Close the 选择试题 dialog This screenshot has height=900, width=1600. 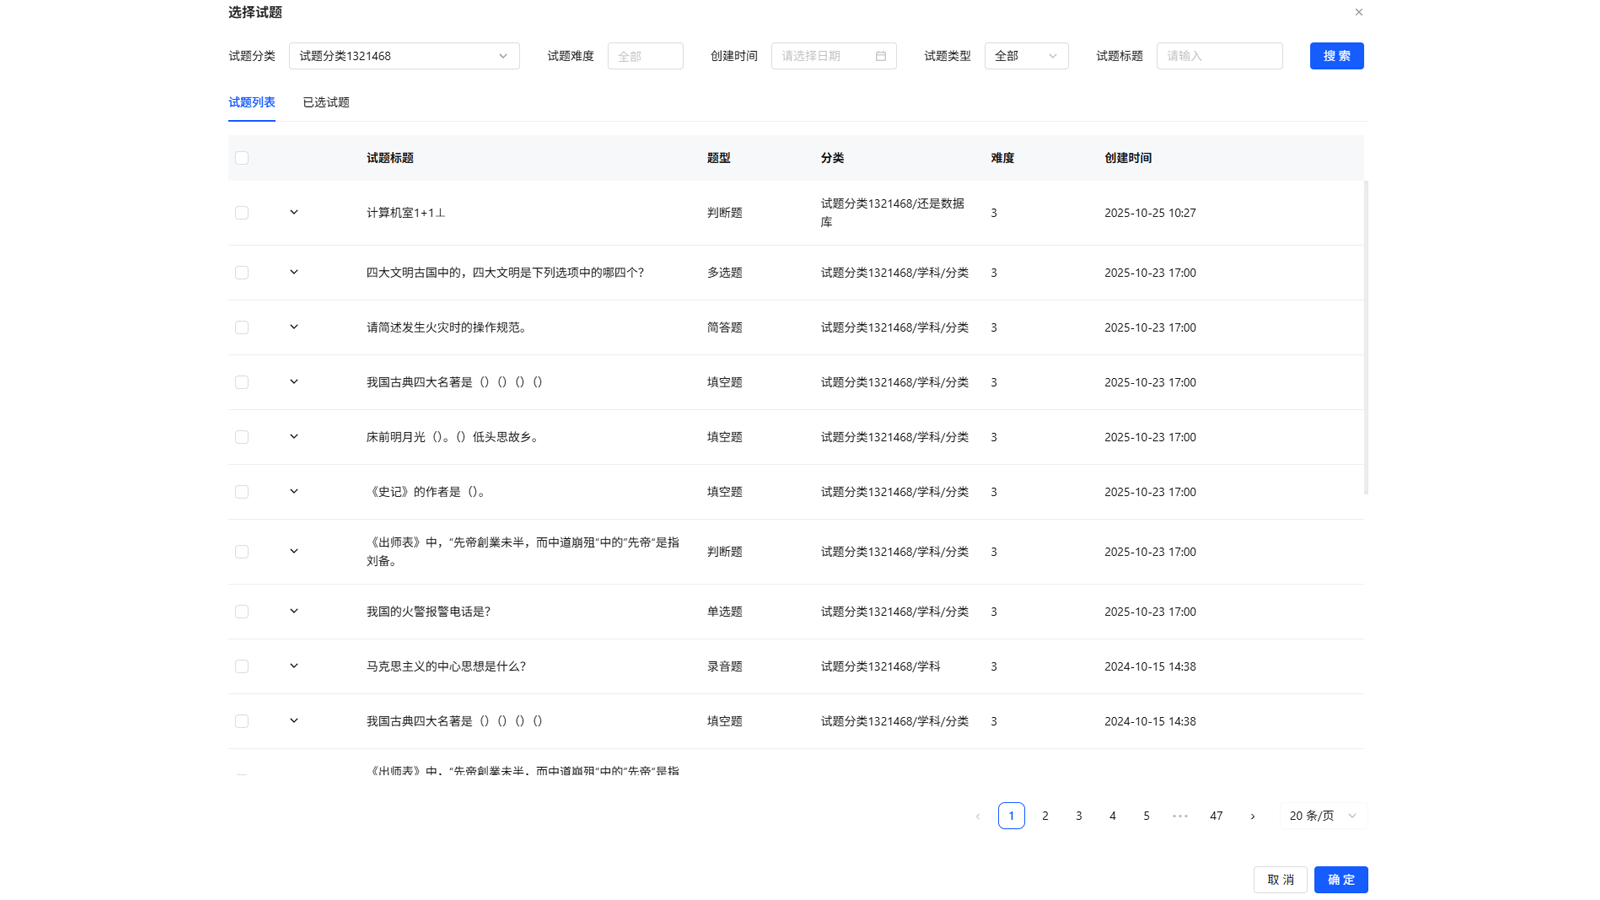coord(1358,11)
